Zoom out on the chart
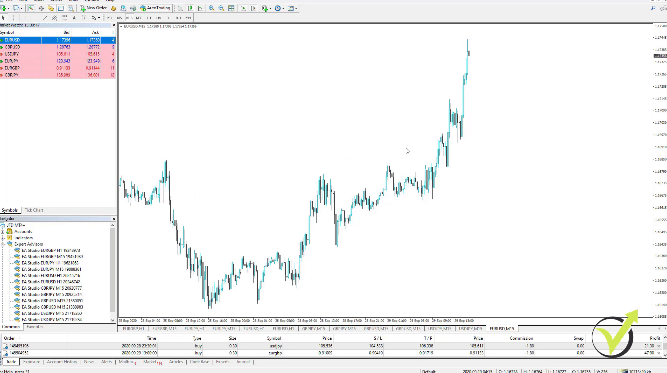Viewport: 667px width, 373px height. click(221, 8)
